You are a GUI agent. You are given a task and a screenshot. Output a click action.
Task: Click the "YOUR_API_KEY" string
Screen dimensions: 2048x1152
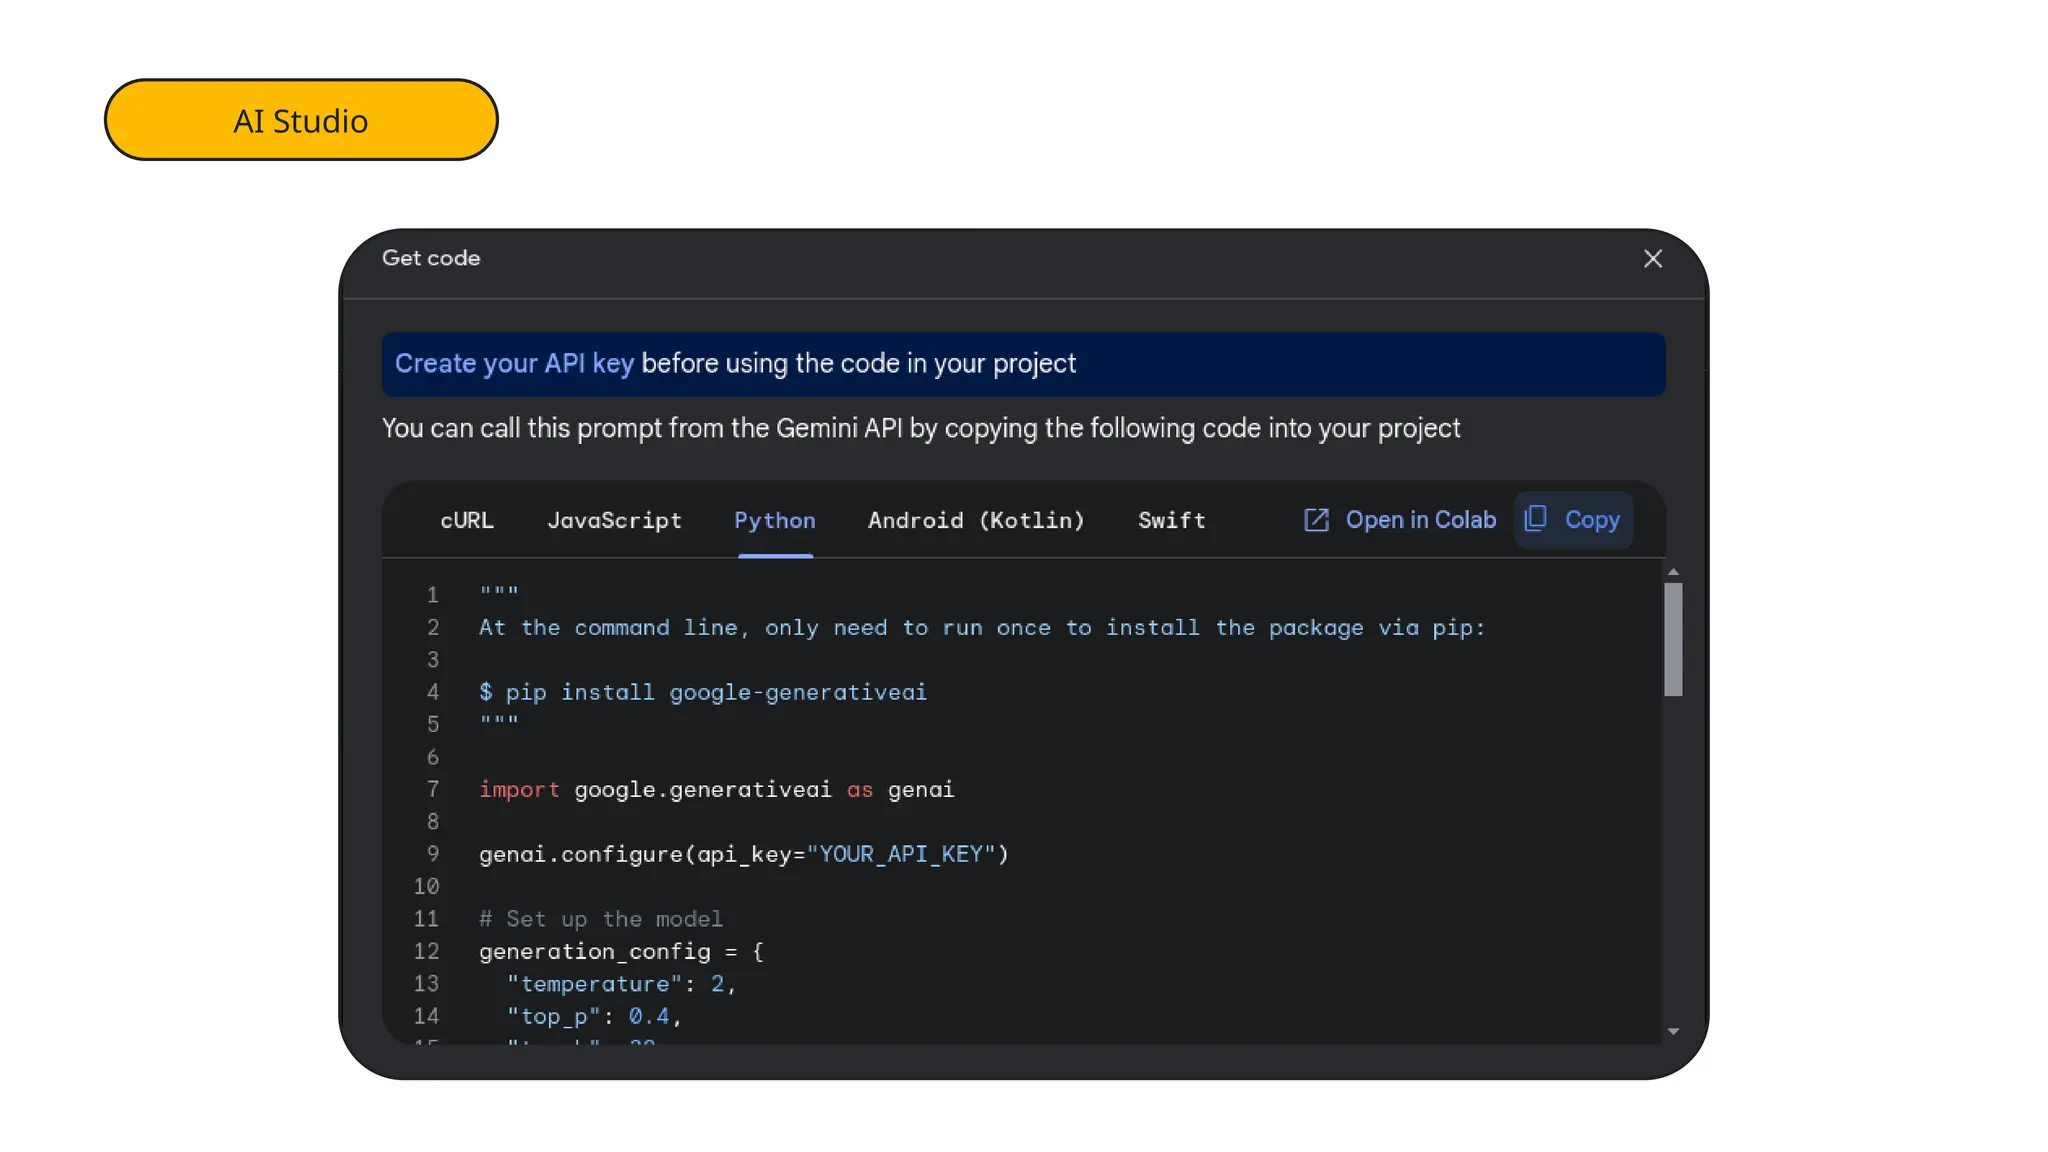click(x=901, y=854)
